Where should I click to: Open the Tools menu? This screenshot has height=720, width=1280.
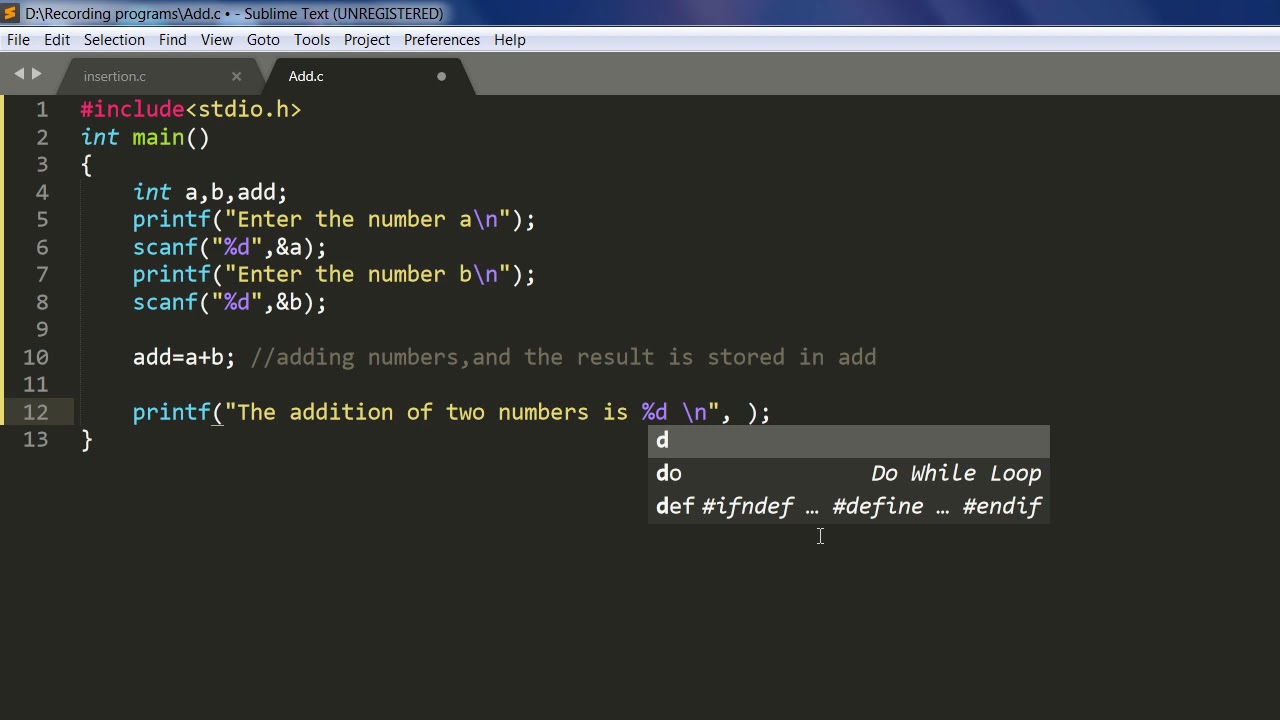[311, 40]
